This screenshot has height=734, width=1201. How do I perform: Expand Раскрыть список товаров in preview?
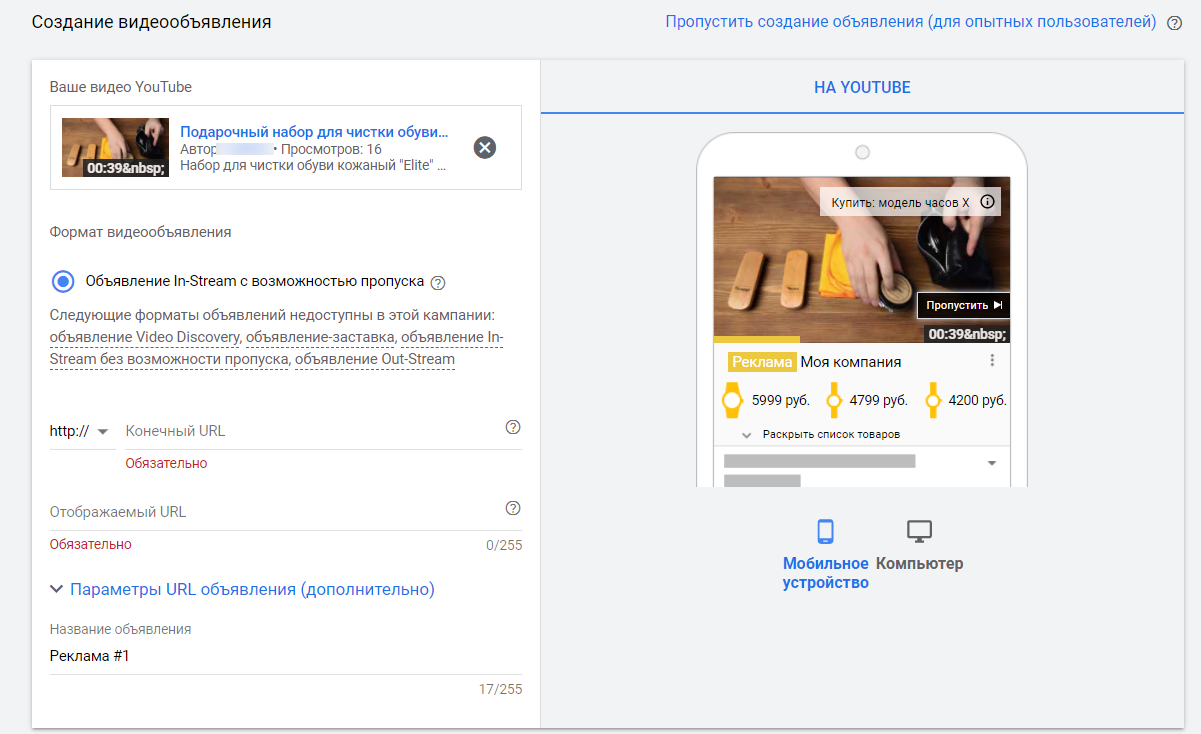[820, 435]
